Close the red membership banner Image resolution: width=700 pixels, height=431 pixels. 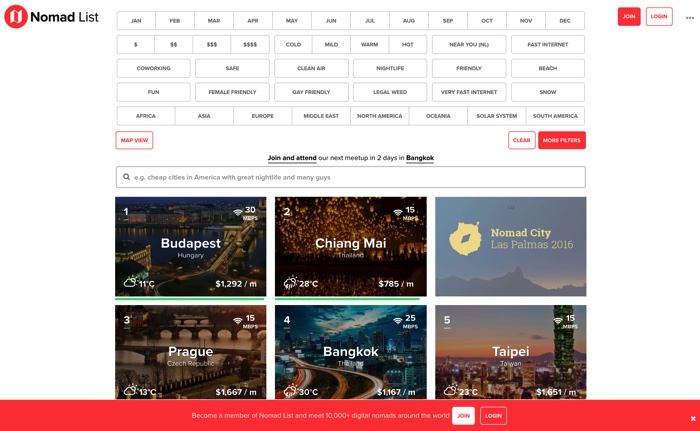click(693, 418)
